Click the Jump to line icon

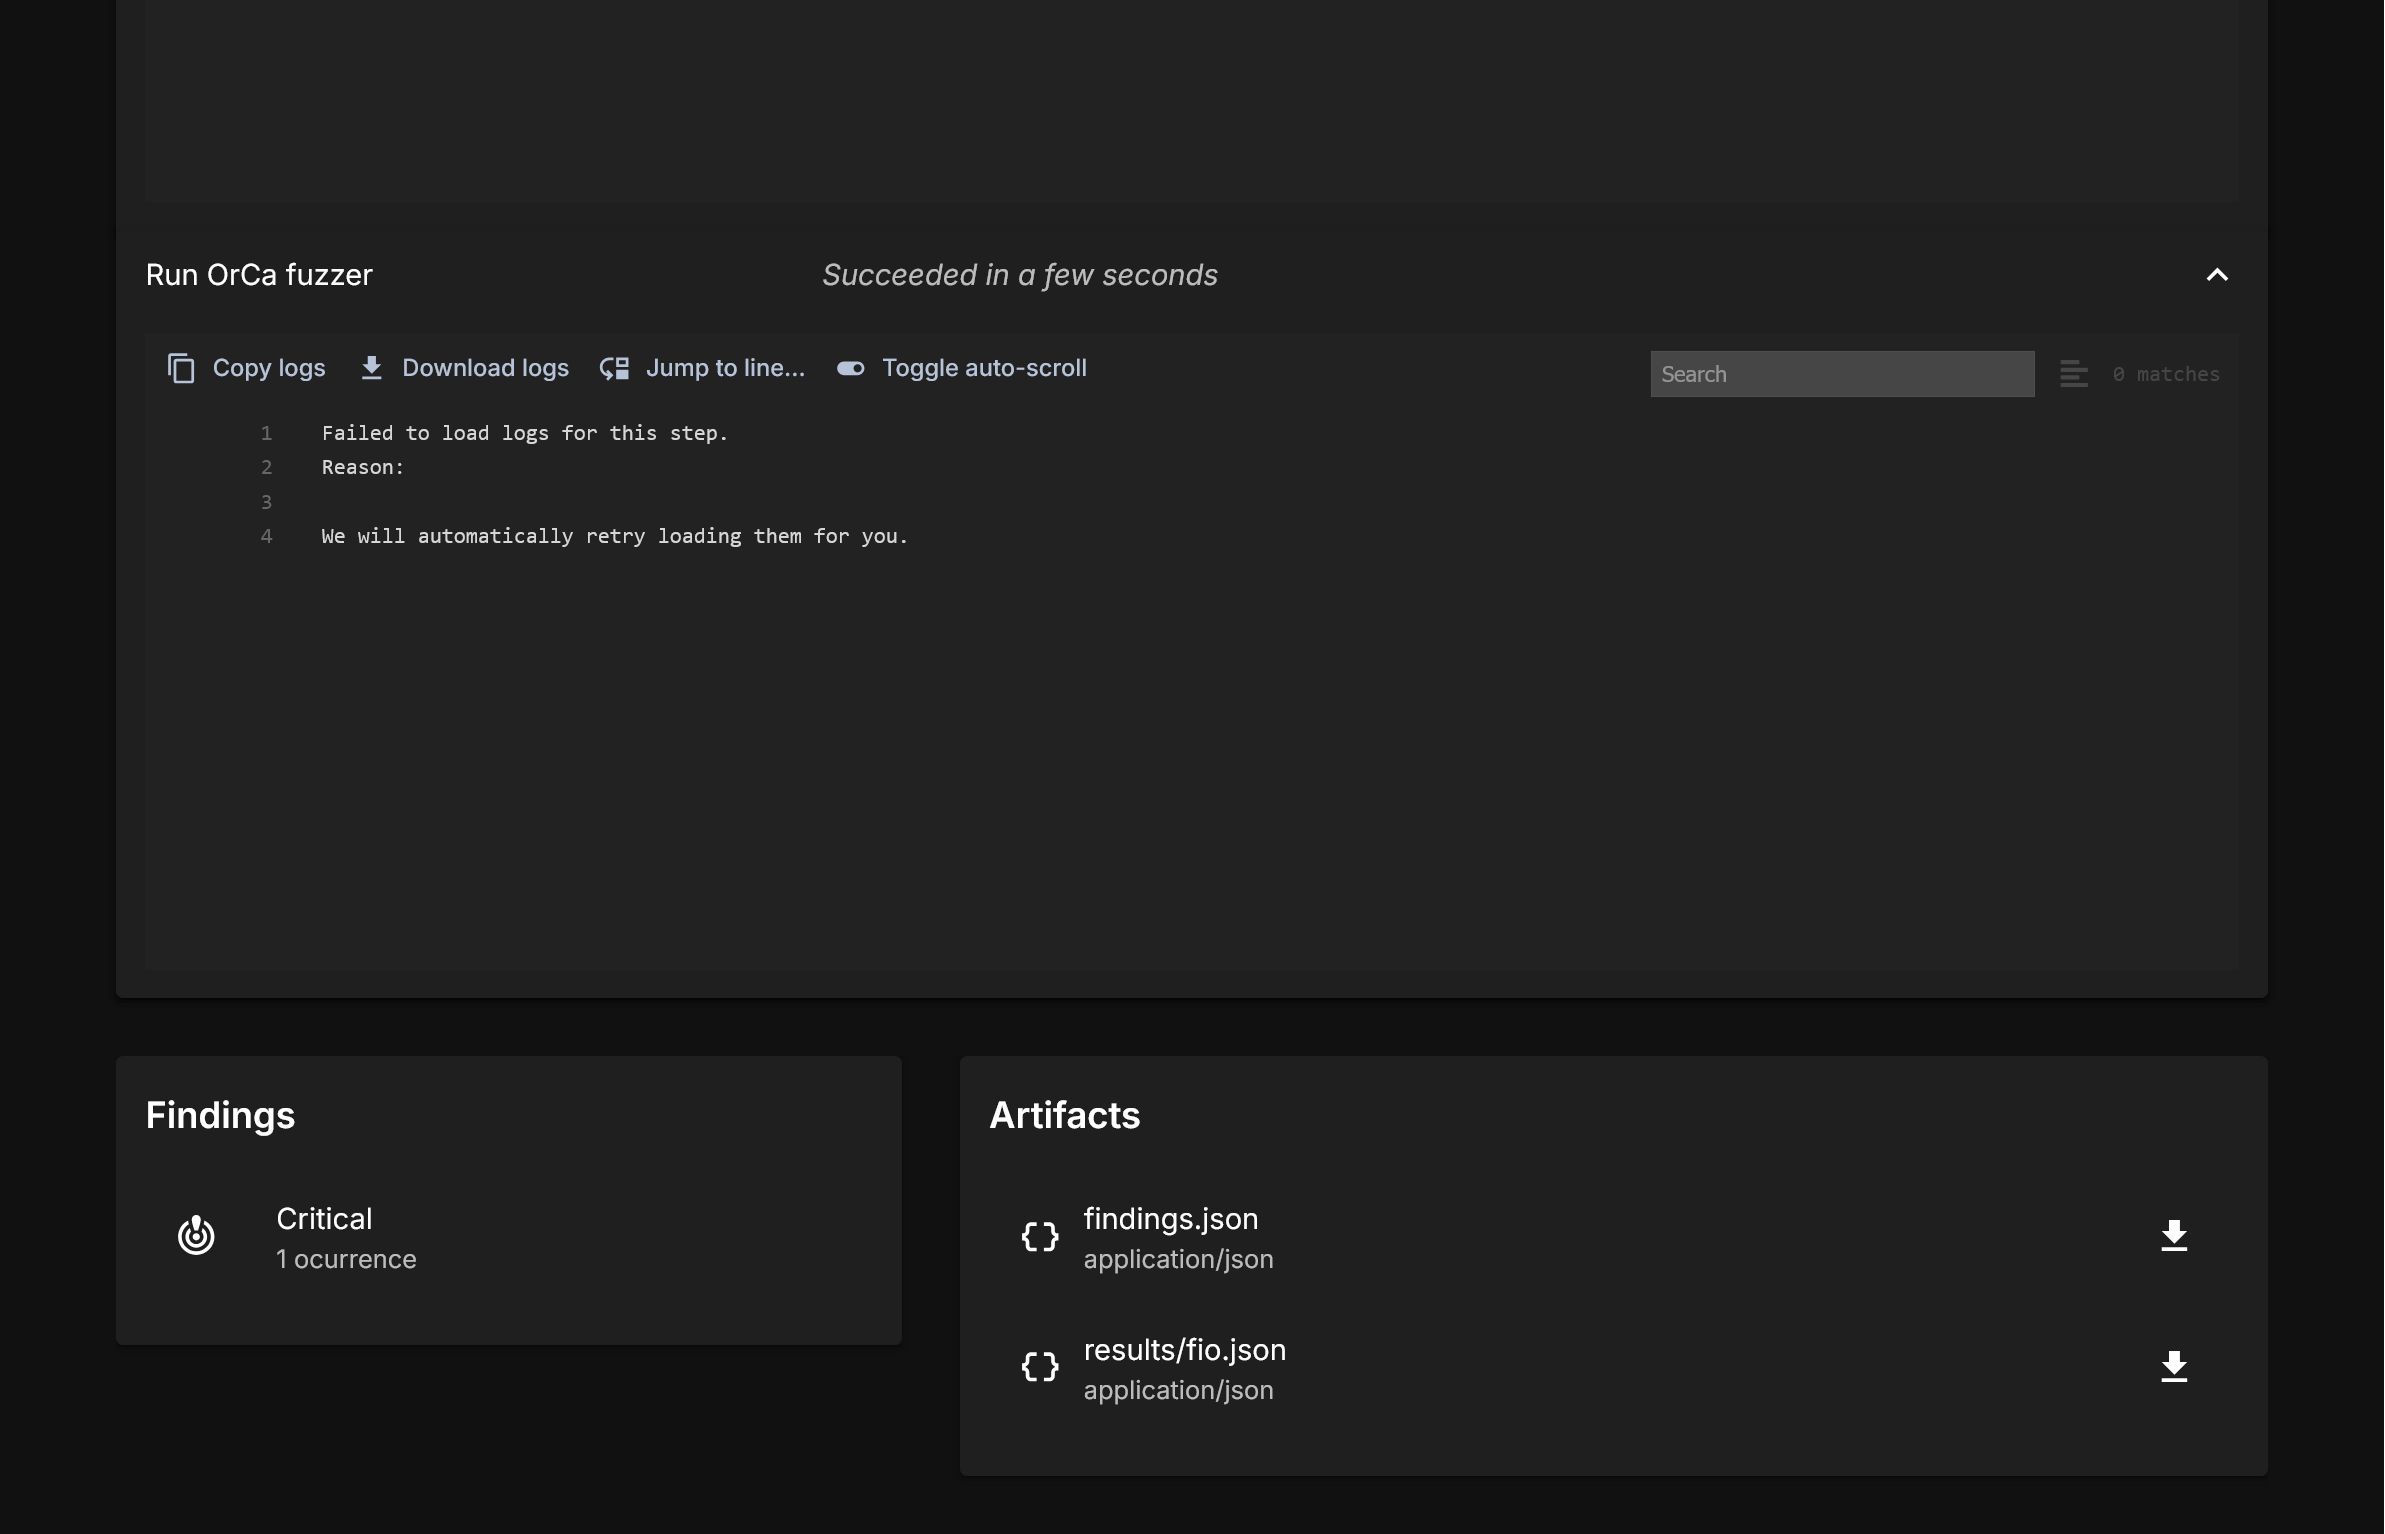coord(614,368)
